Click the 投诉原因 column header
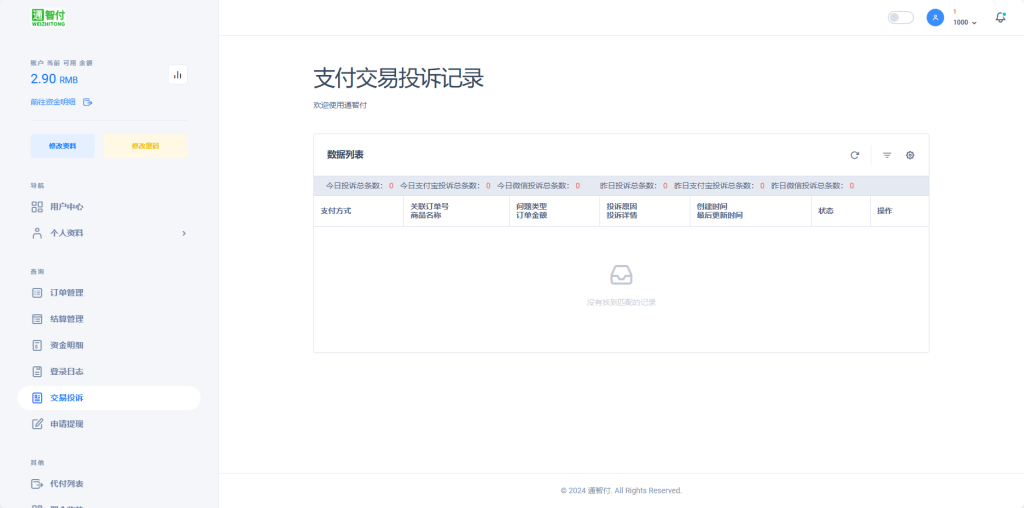 point(622,206)
